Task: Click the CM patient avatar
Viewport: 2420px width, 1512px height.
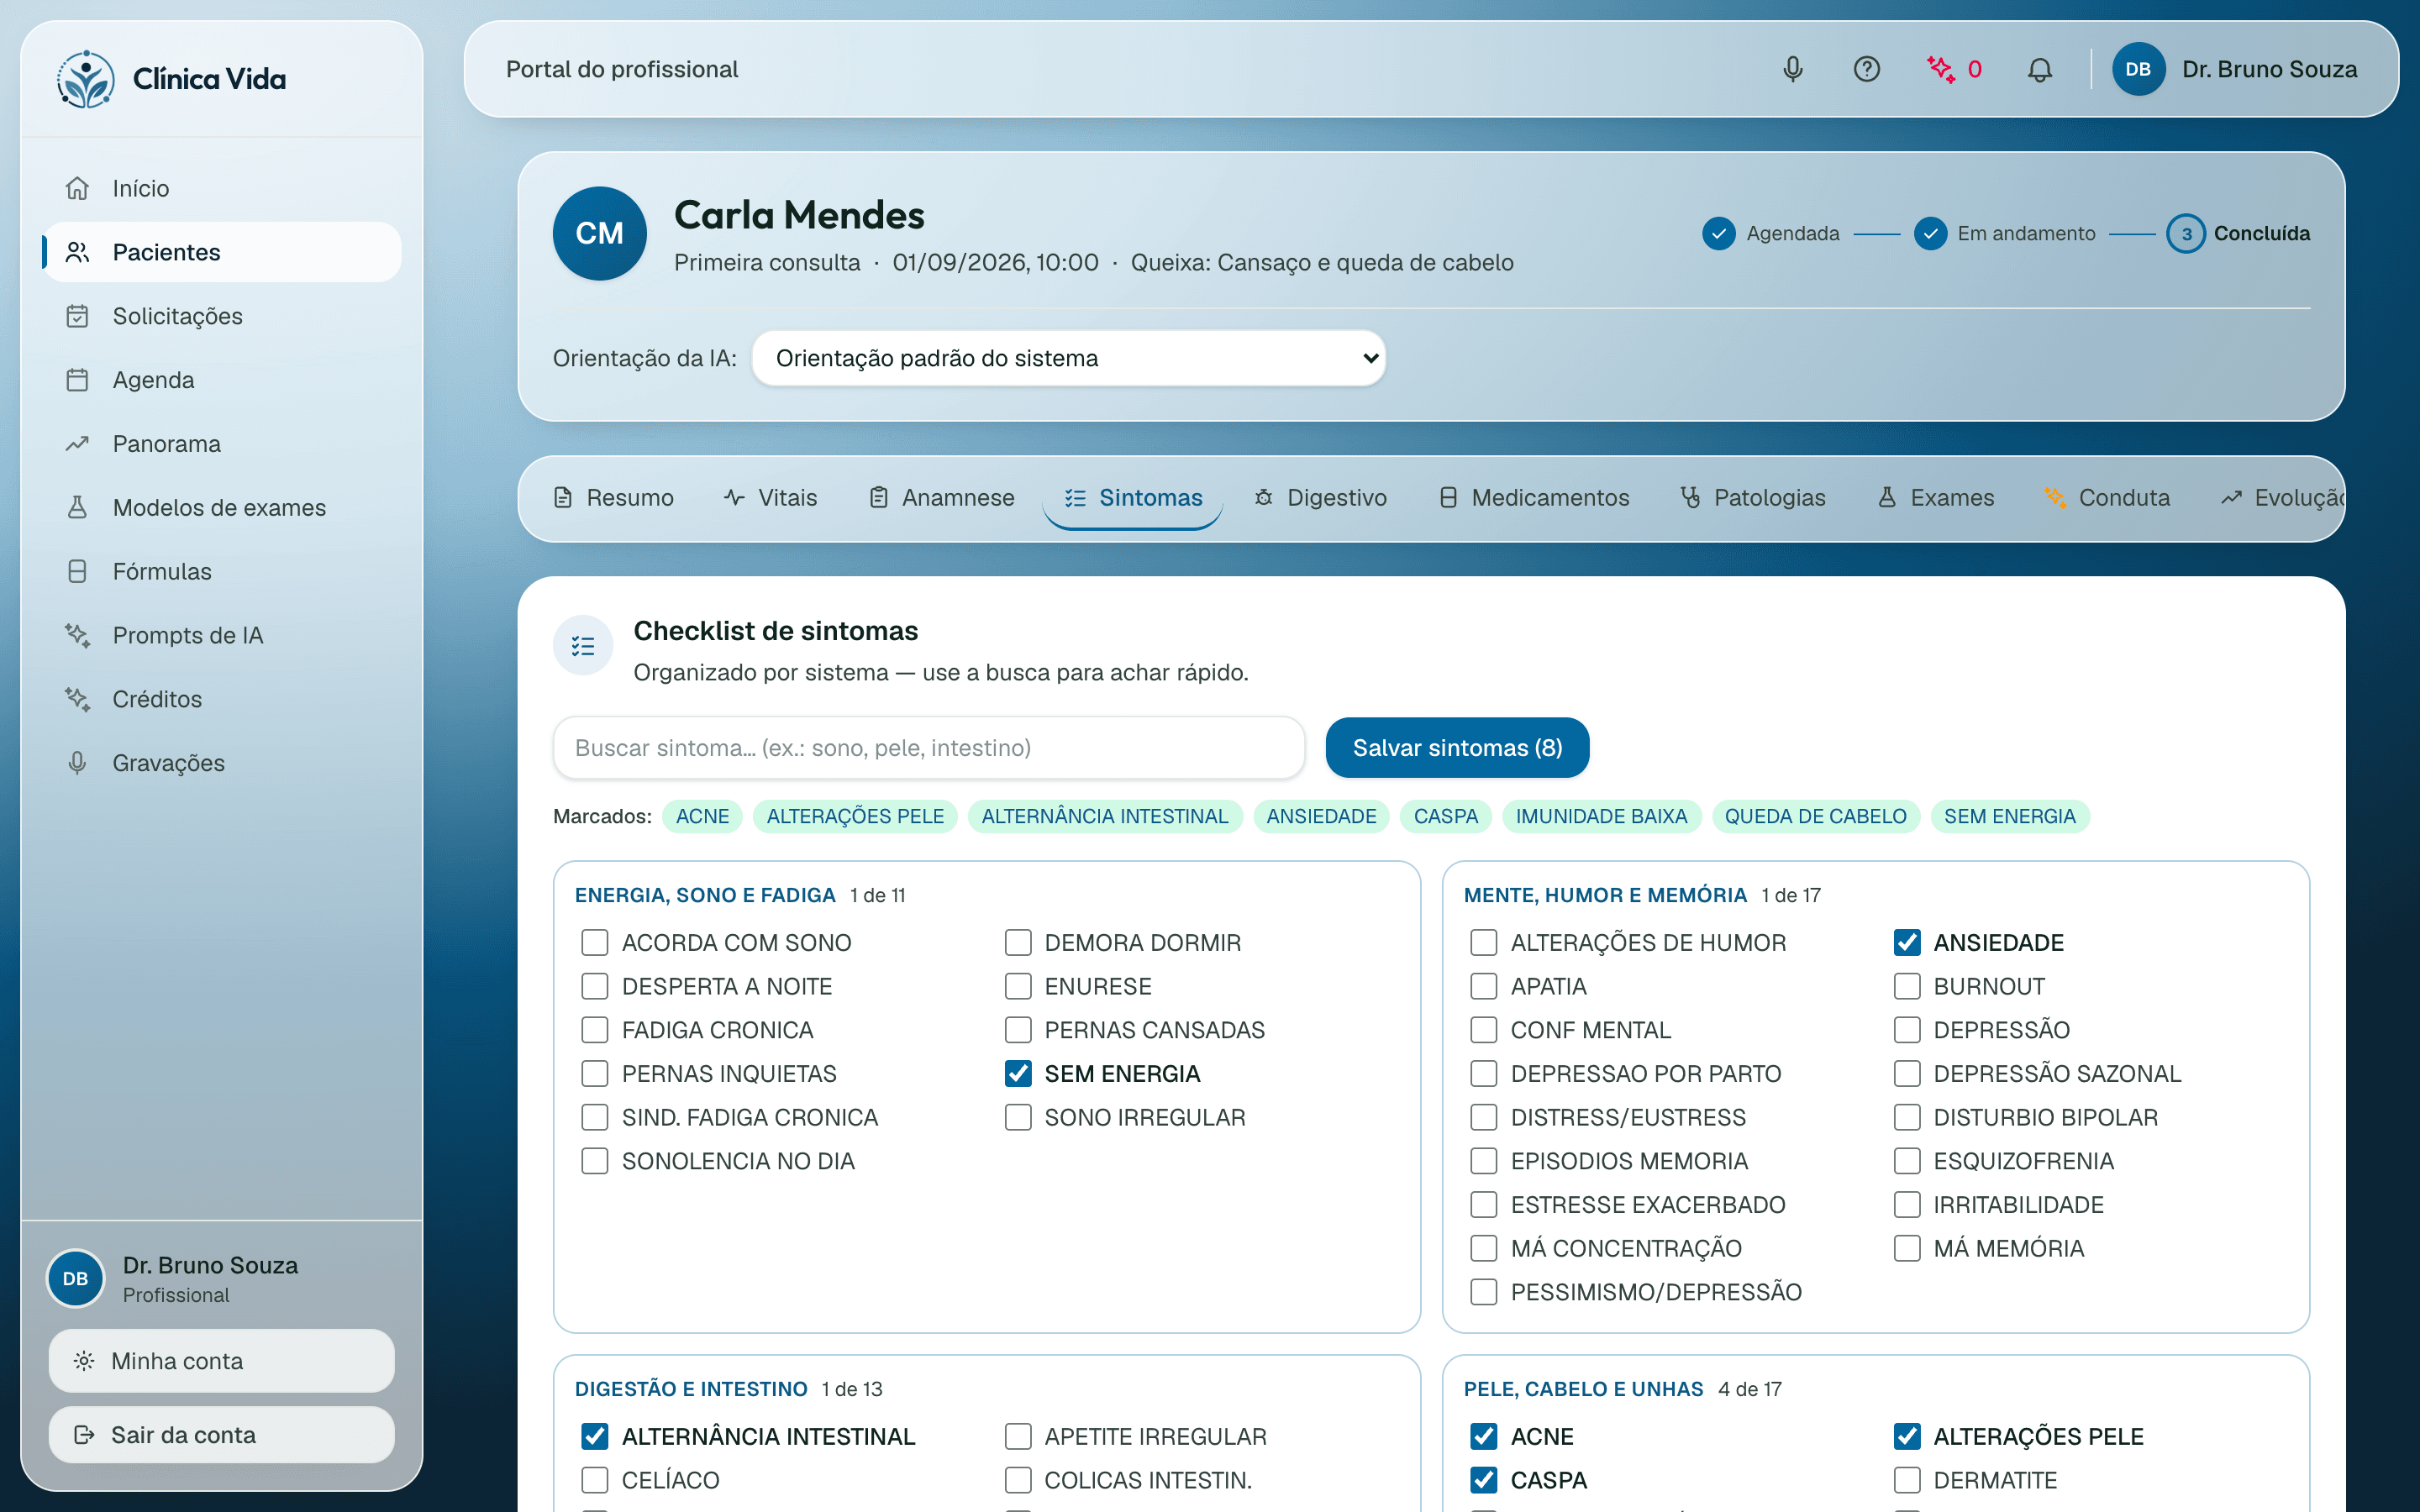Action: (x=599, y=233)
